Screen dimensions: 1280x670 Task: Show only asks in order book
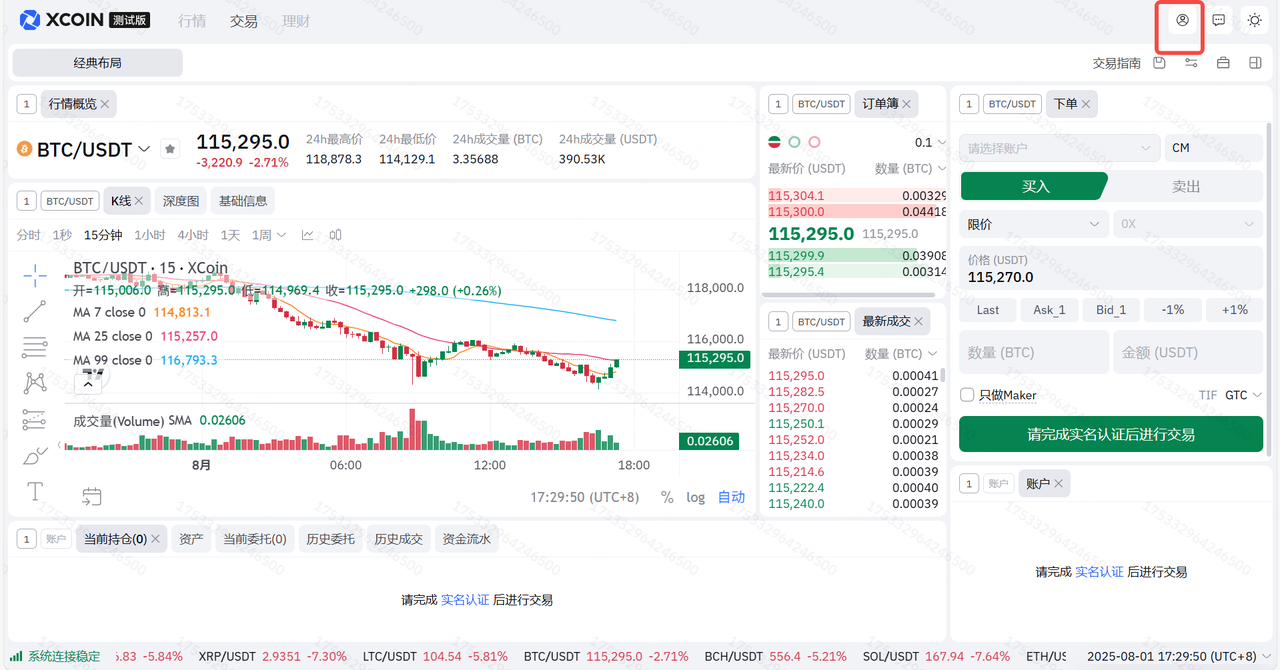pyautogui.click(x=814, y=142)
